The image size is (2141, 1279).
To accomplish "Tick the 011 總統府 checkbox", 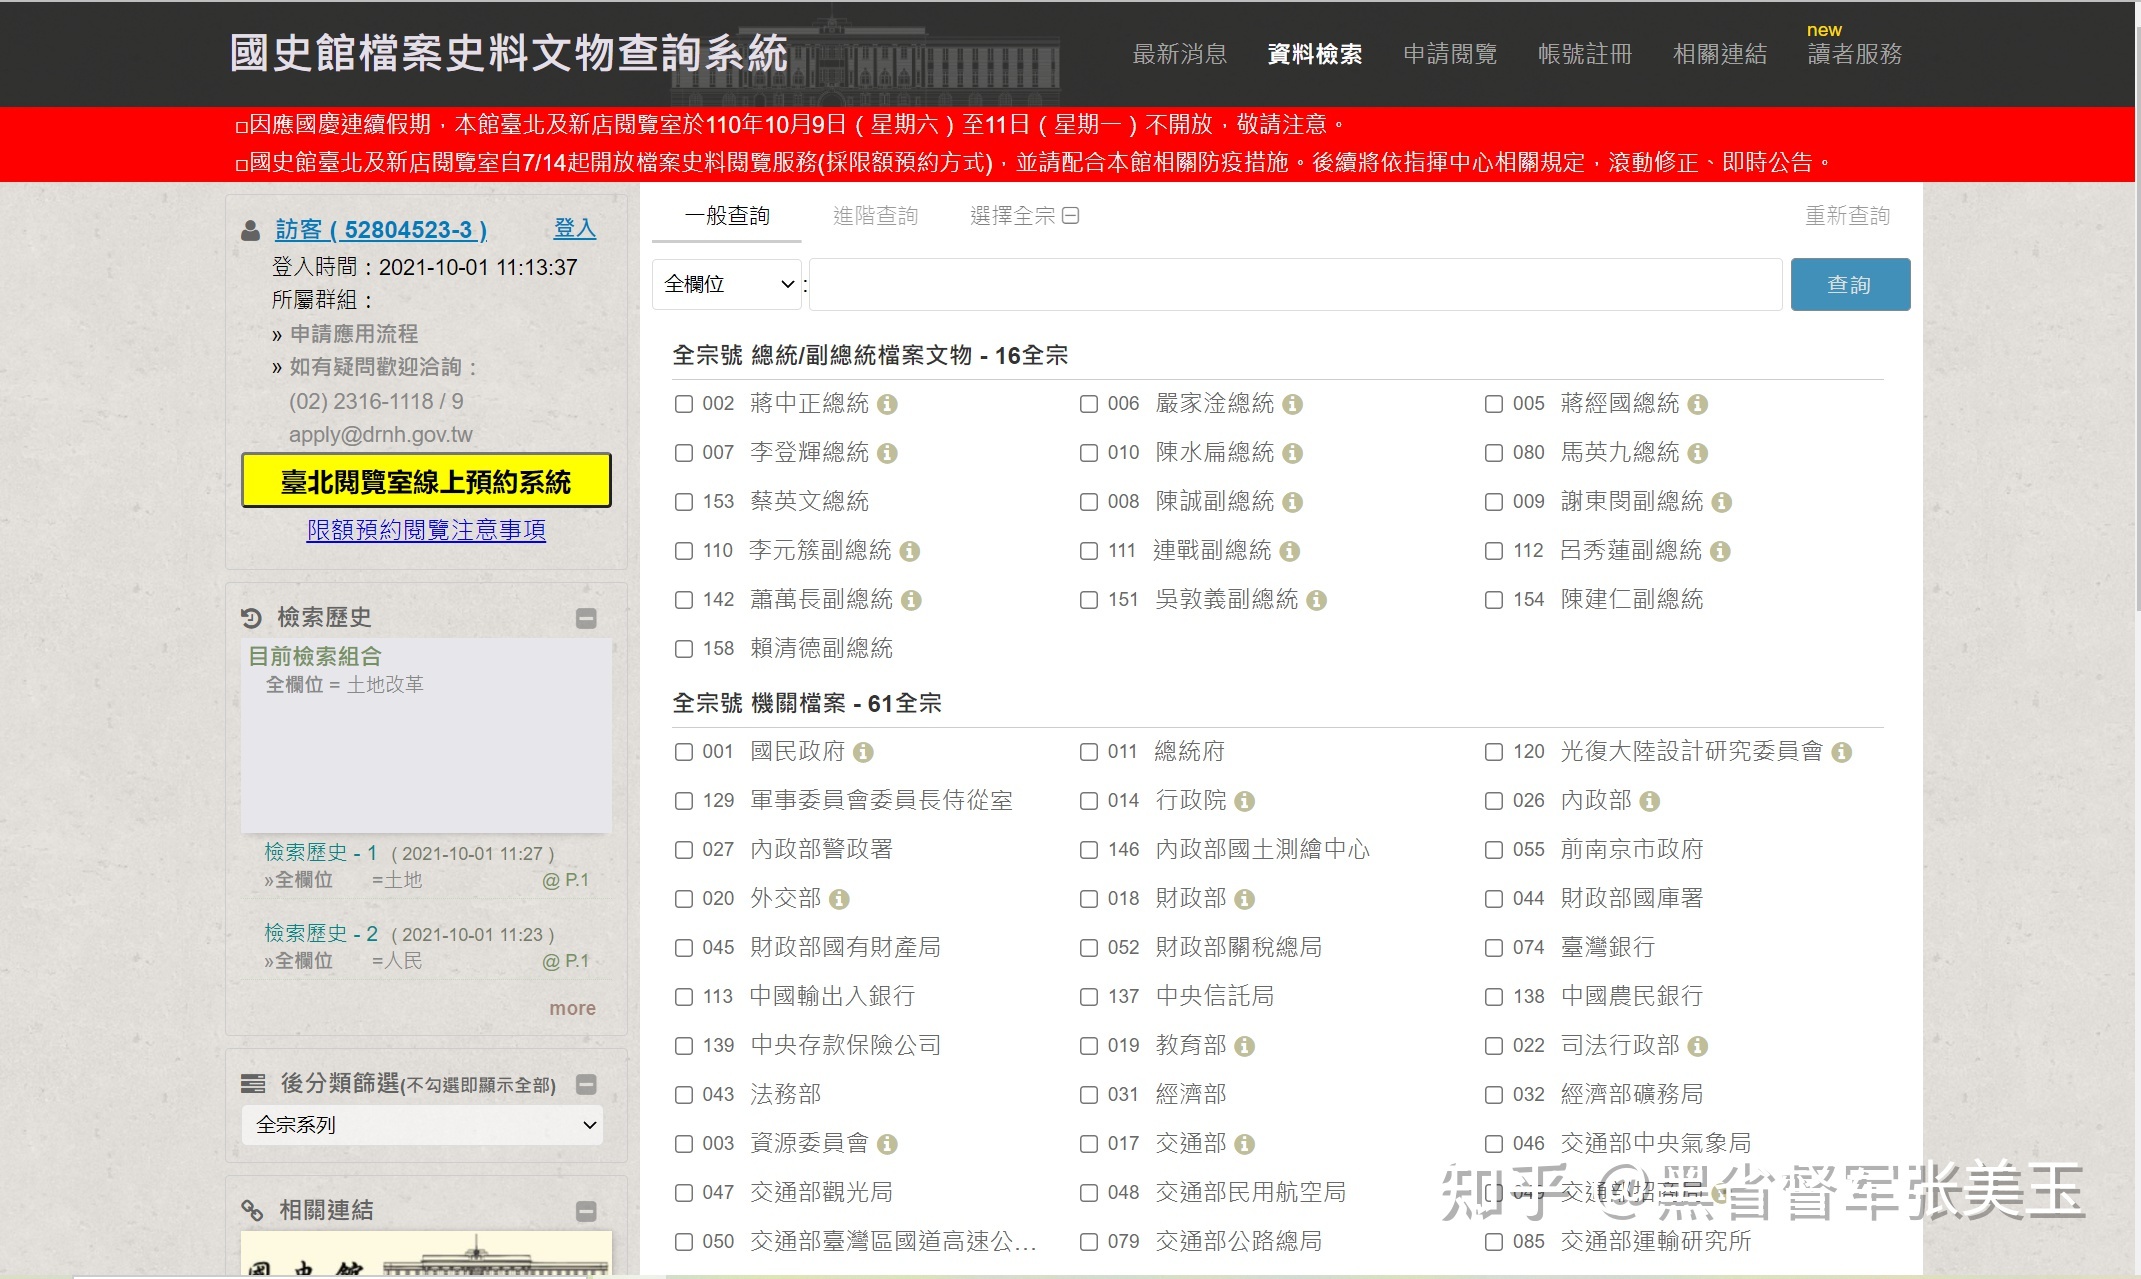I will [x=1089, y=752].
